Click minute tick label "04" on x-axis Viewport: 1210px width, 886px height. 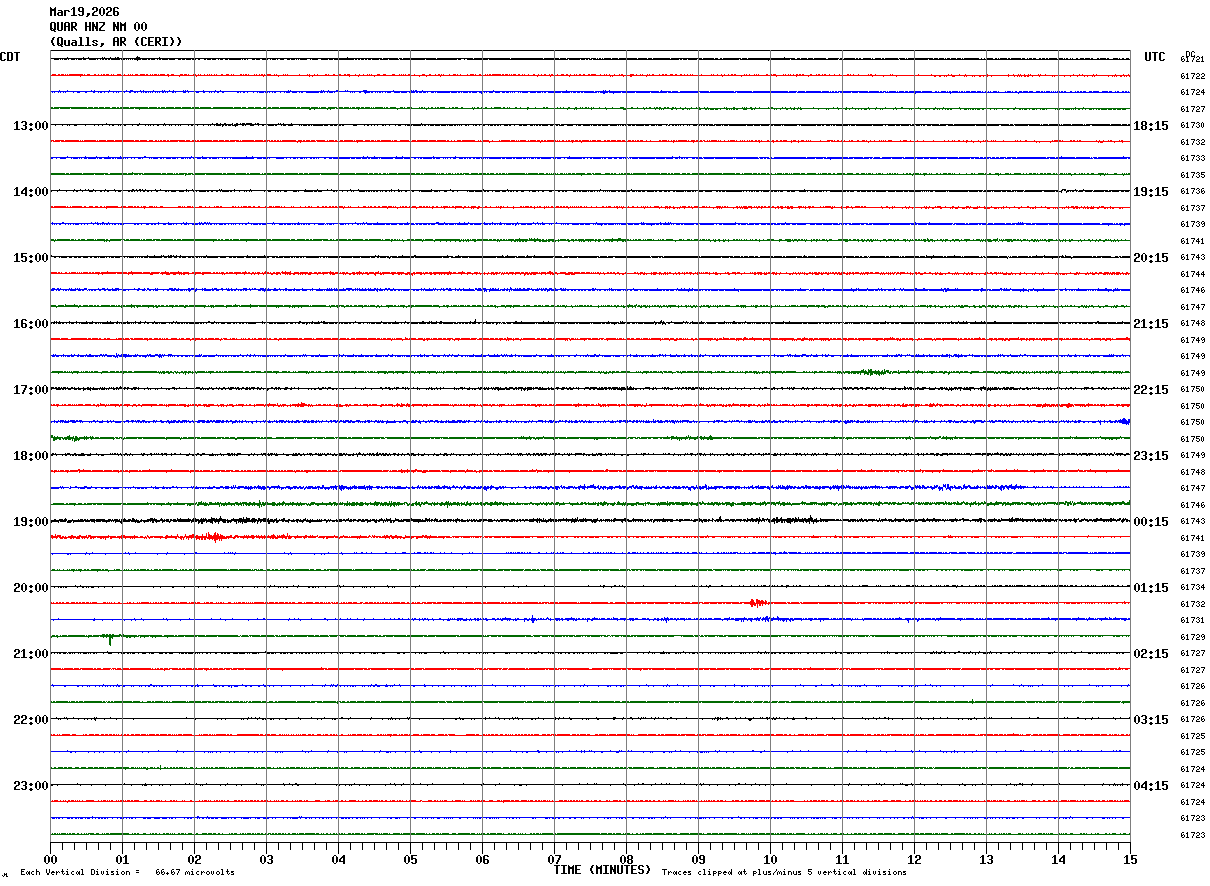point(338,860)
